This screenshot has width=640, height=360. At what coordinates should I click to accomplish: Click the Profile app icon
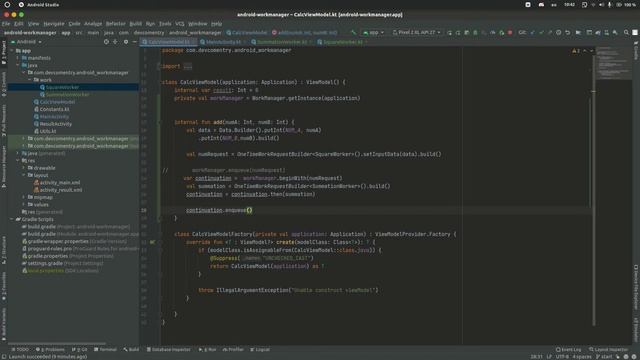[493, 32]
